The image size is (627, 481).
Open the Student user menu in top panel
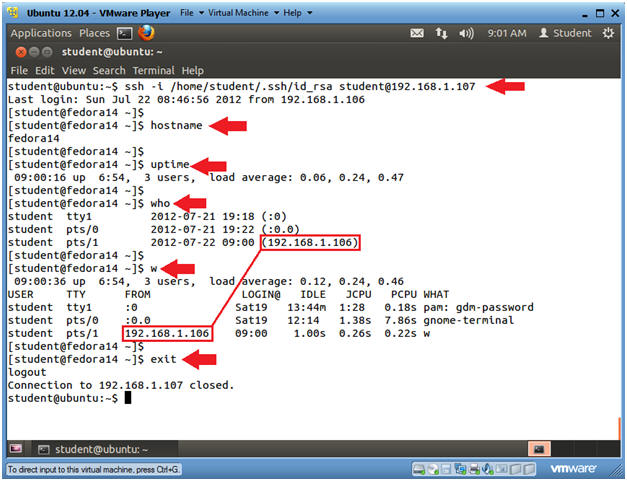565,33
